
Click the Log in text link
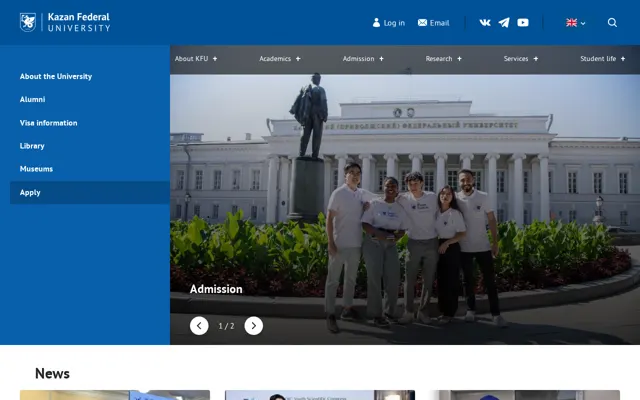click(x=394, y=23)
